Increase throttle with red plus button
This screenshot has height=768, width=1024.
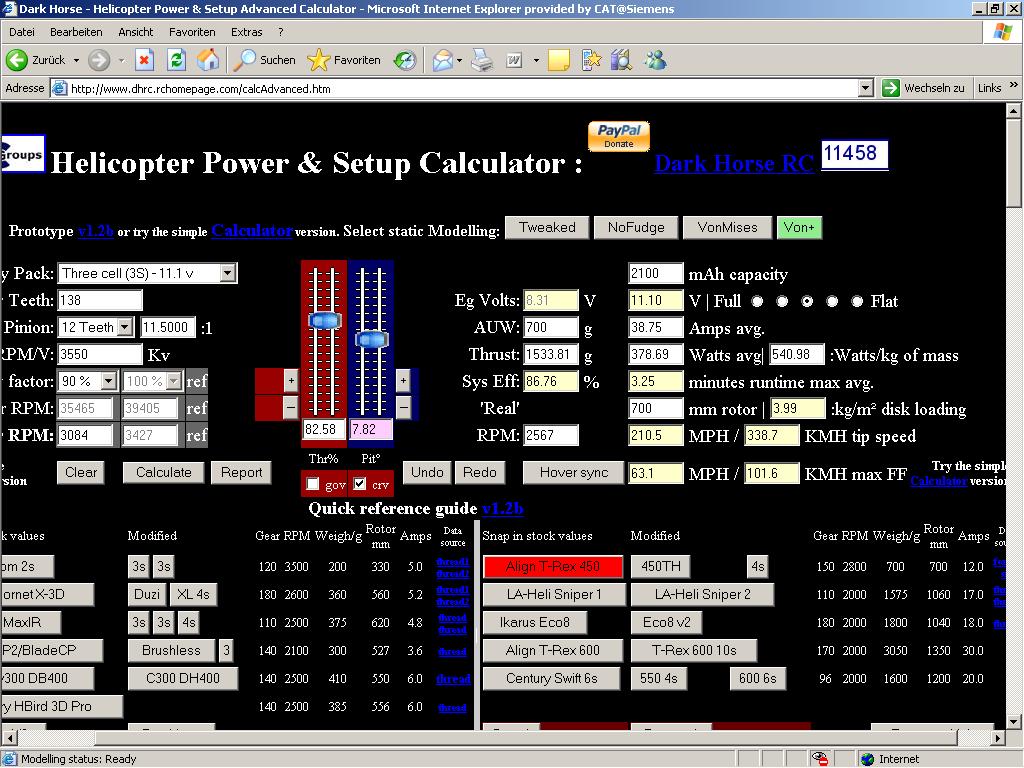(291, 381)
